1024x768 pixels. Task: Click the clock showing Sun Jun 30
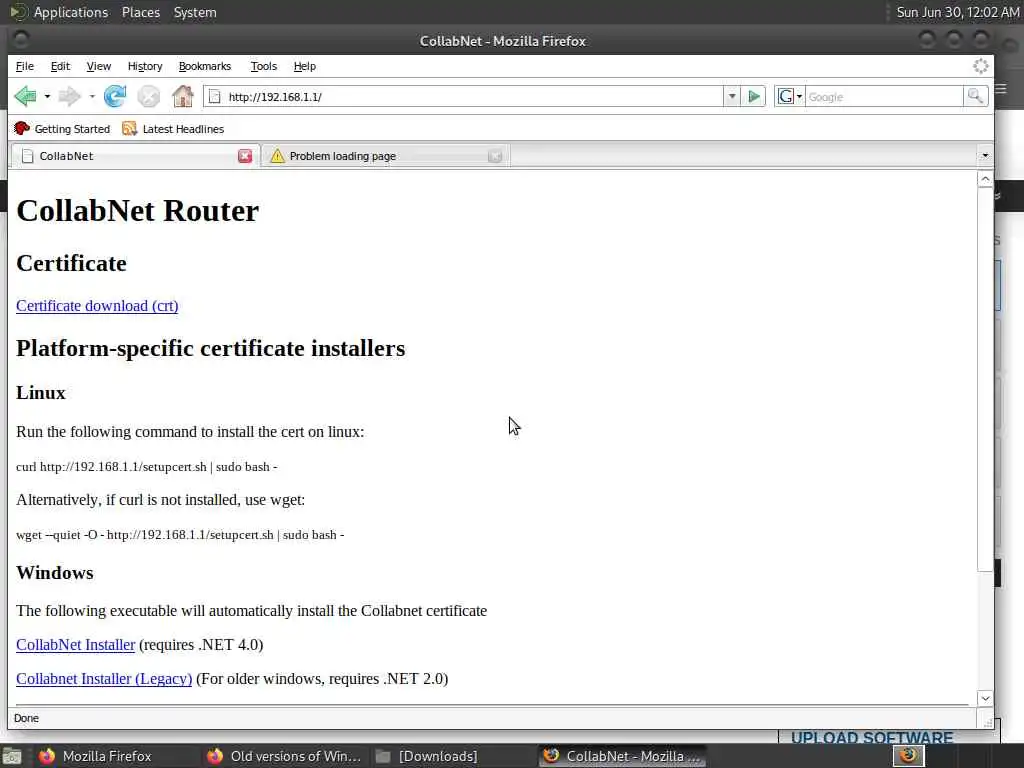click(957, 12)
